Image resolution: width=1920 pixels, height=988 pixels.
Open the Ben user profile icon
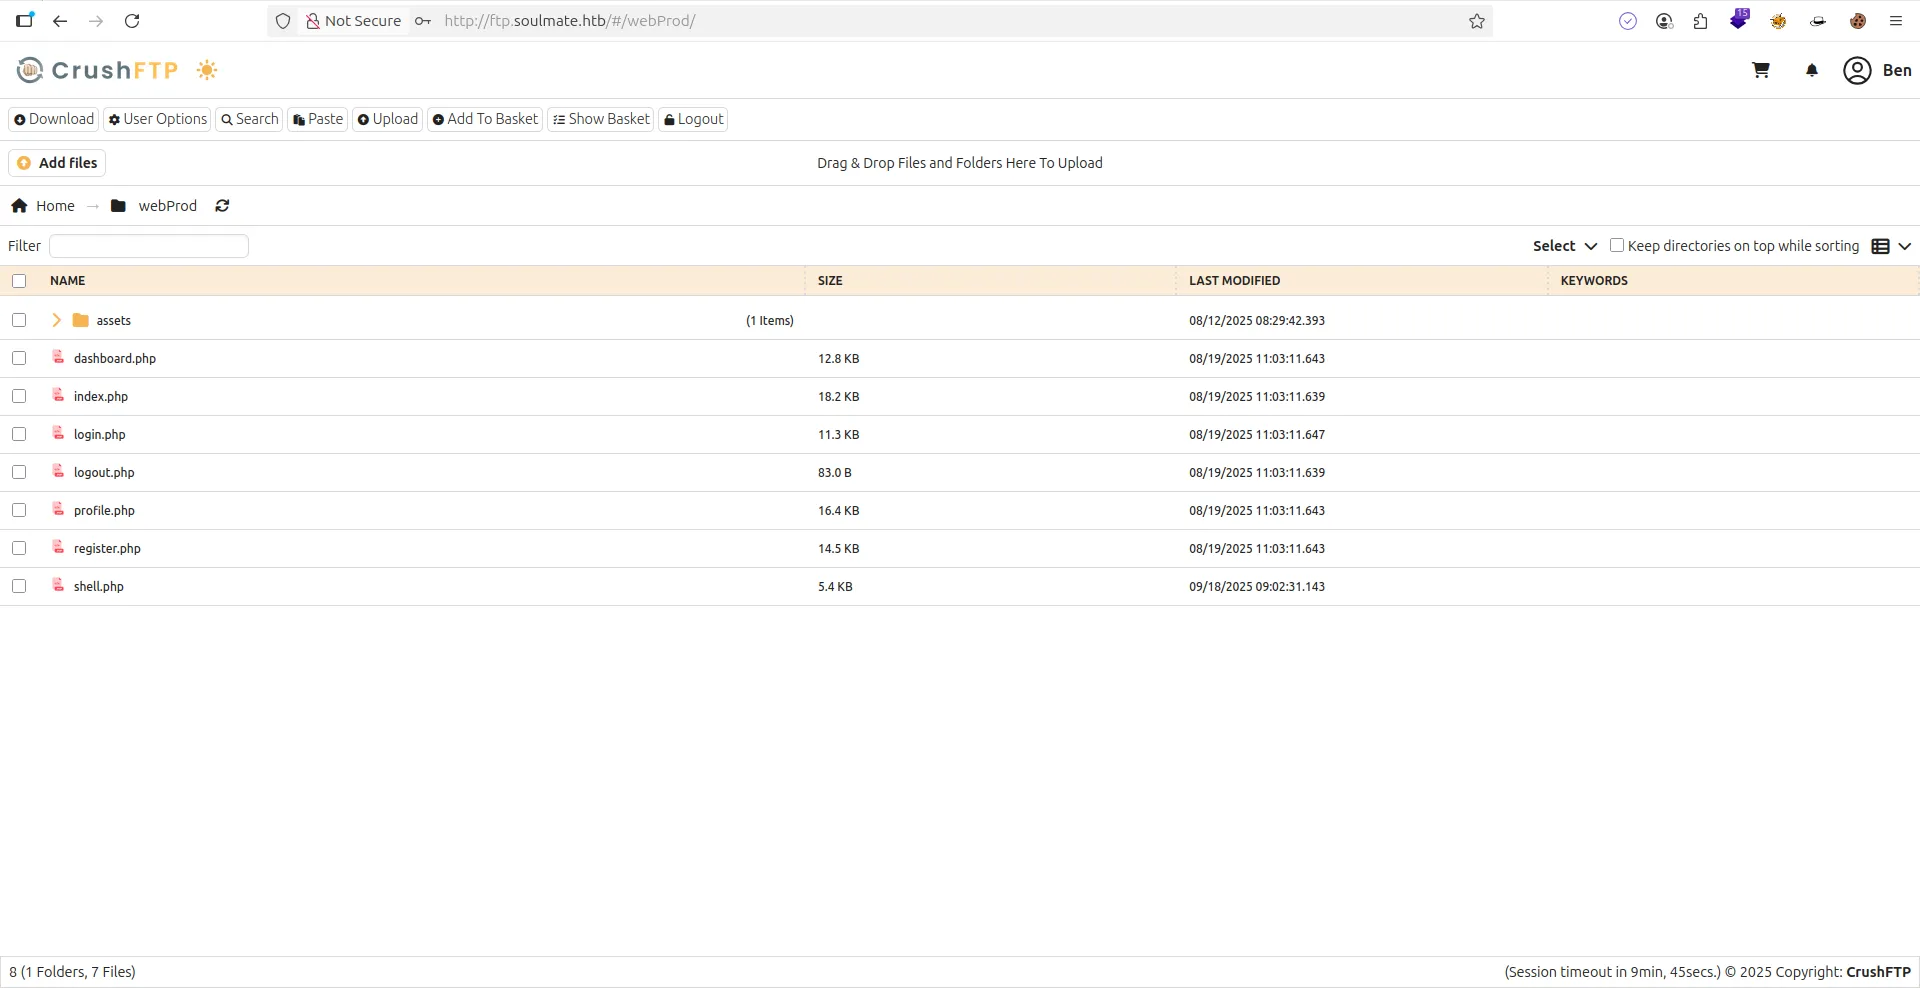[1857, 70]
